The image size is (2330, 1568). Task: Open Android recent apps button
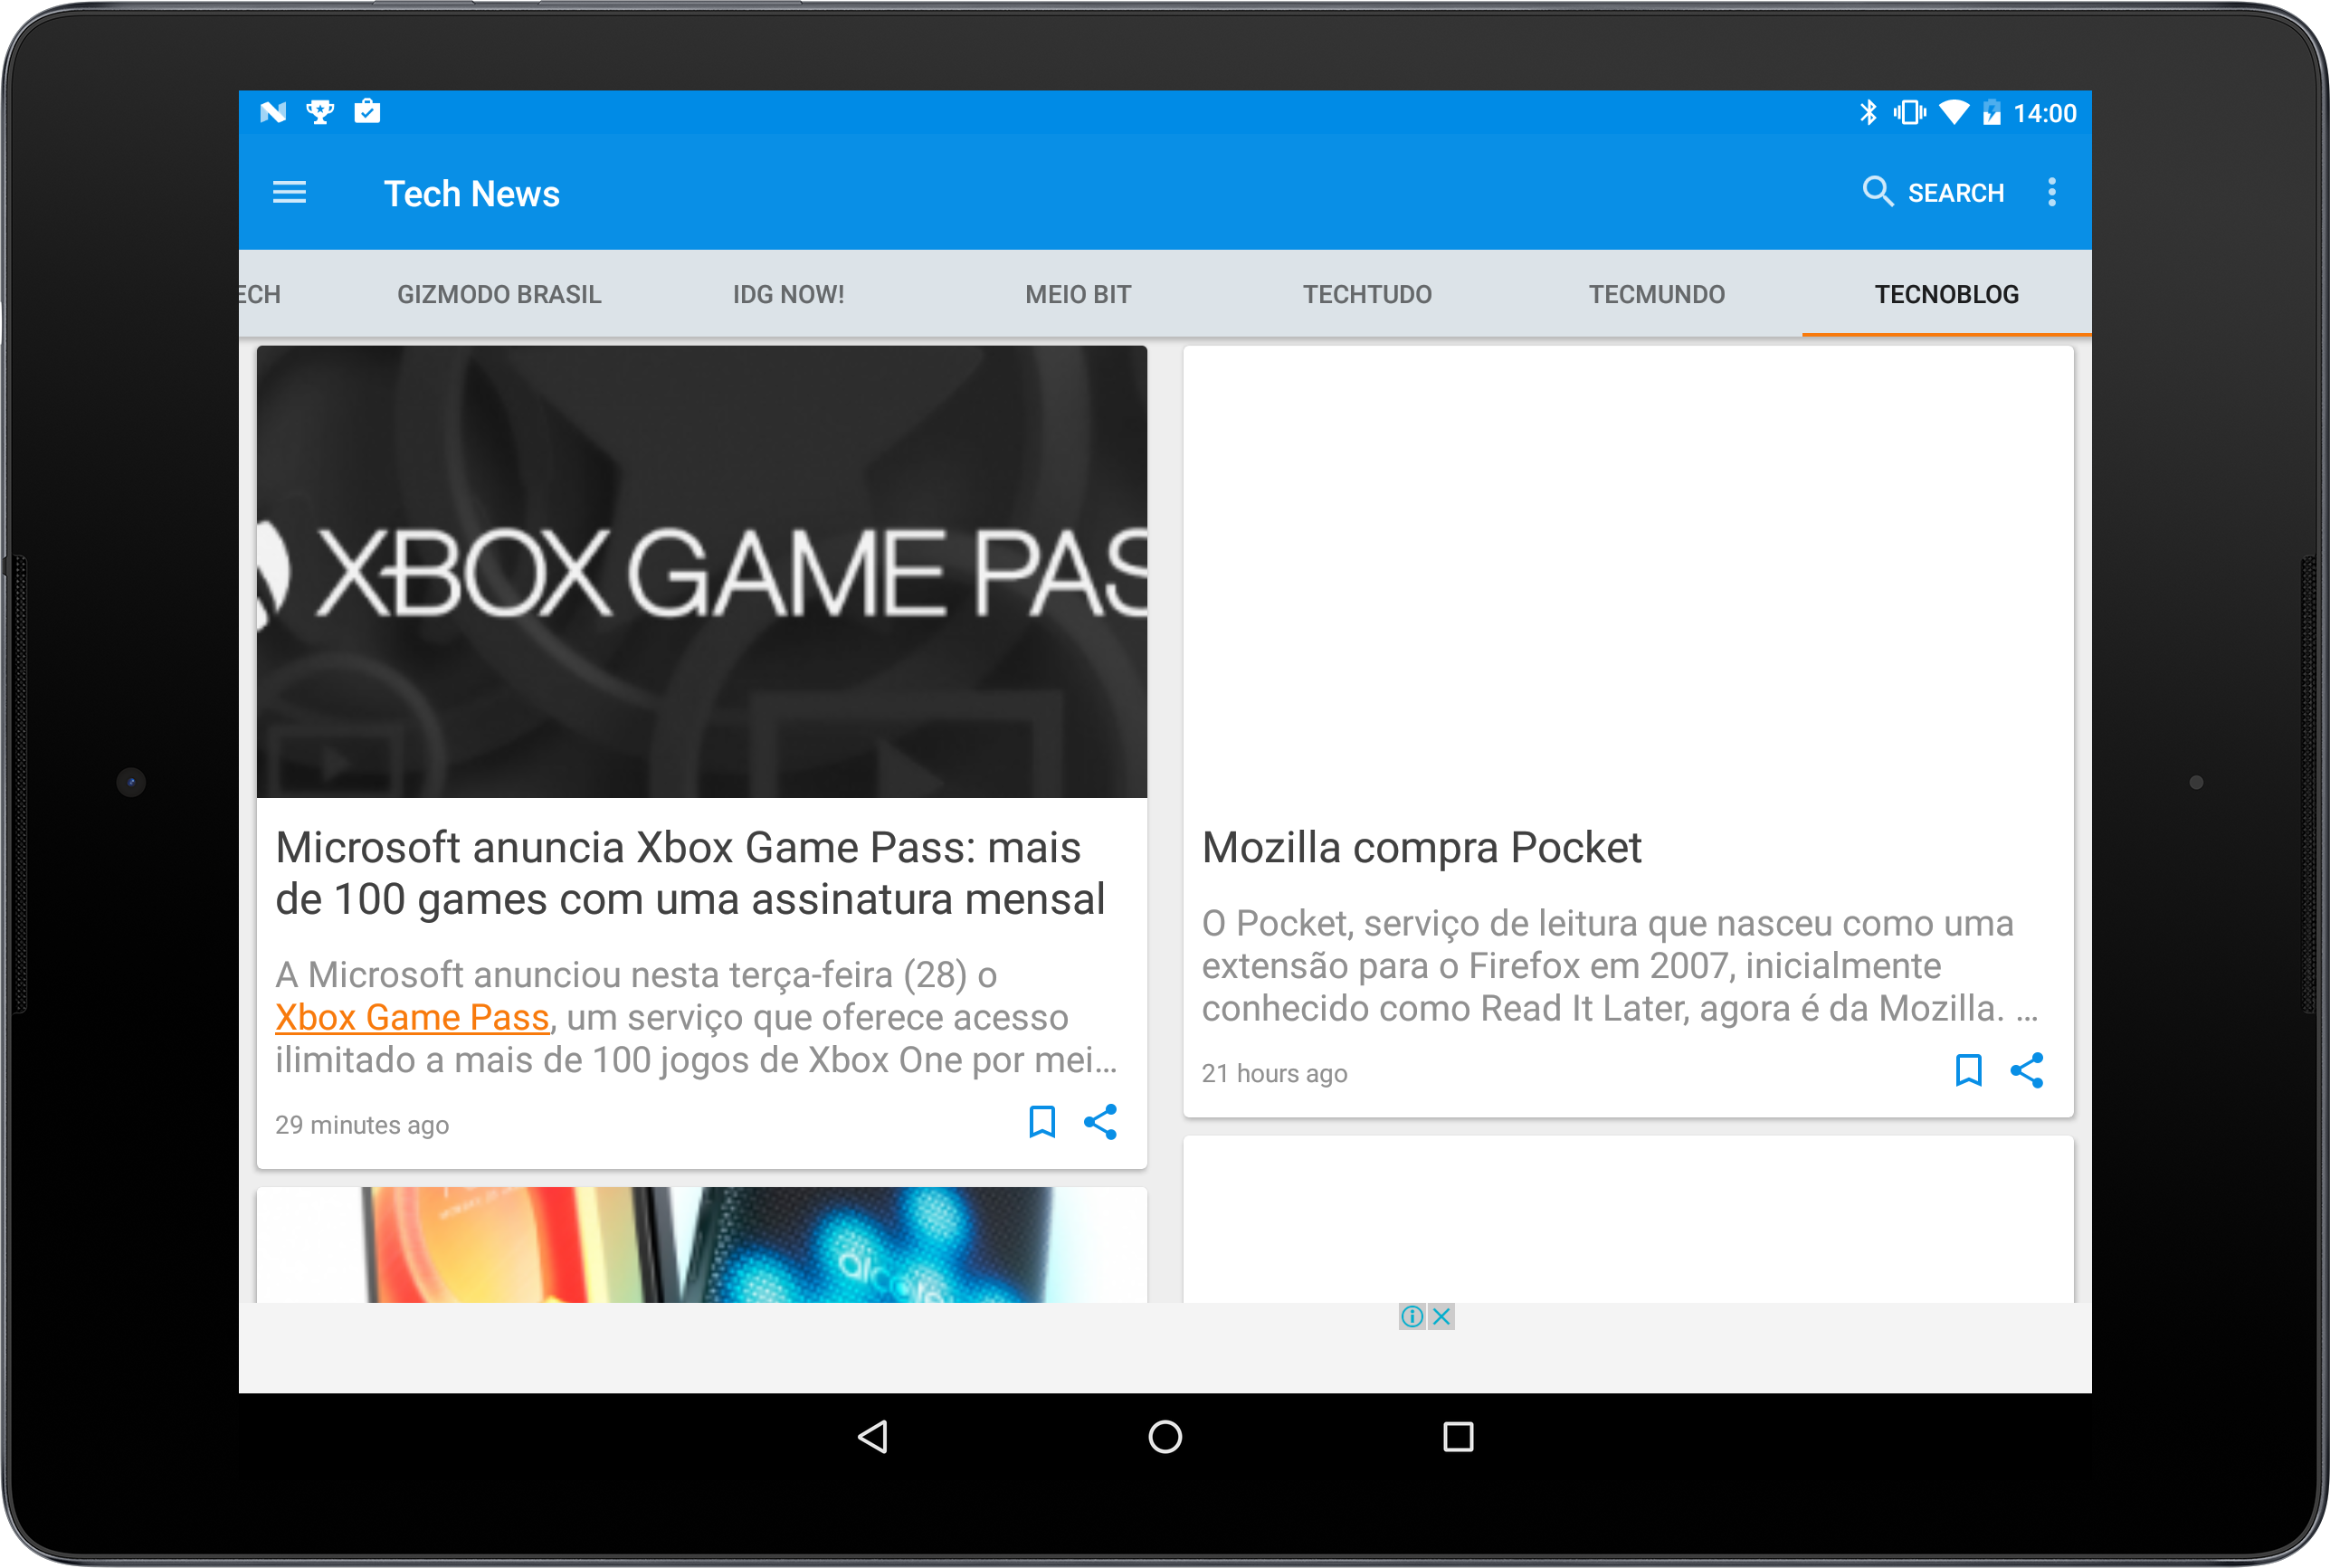pos(1458,1437)
